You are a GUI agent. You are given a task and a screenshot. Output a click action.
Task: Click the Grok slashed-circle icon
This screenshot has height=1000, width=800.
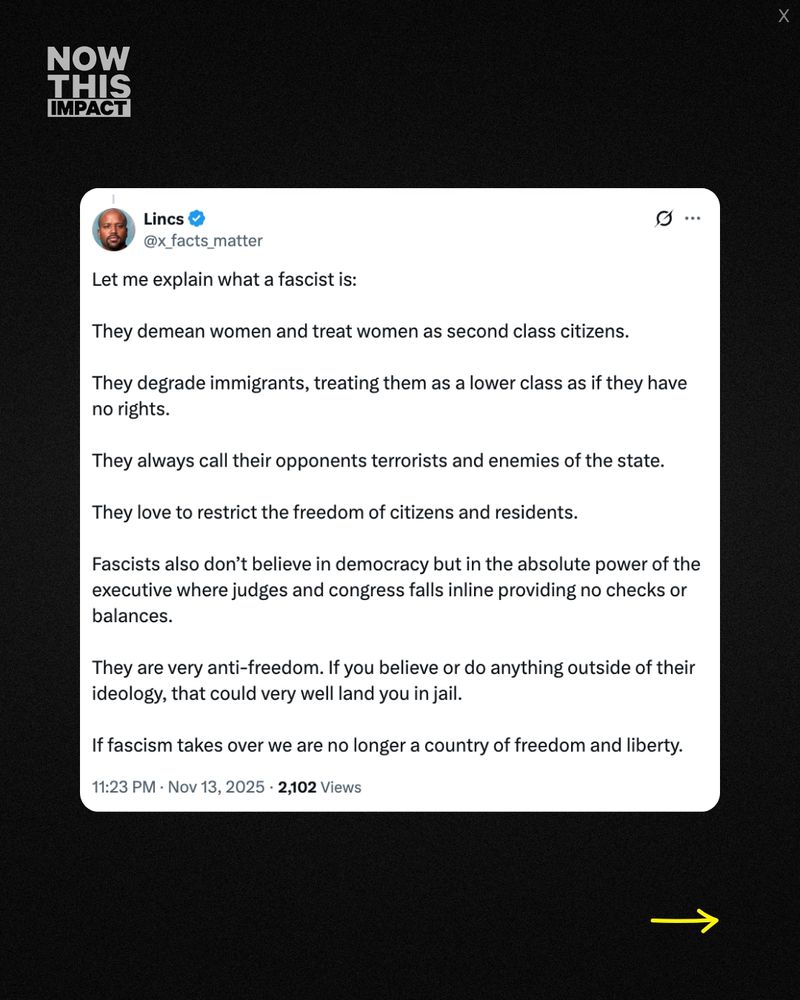(664, 219)
